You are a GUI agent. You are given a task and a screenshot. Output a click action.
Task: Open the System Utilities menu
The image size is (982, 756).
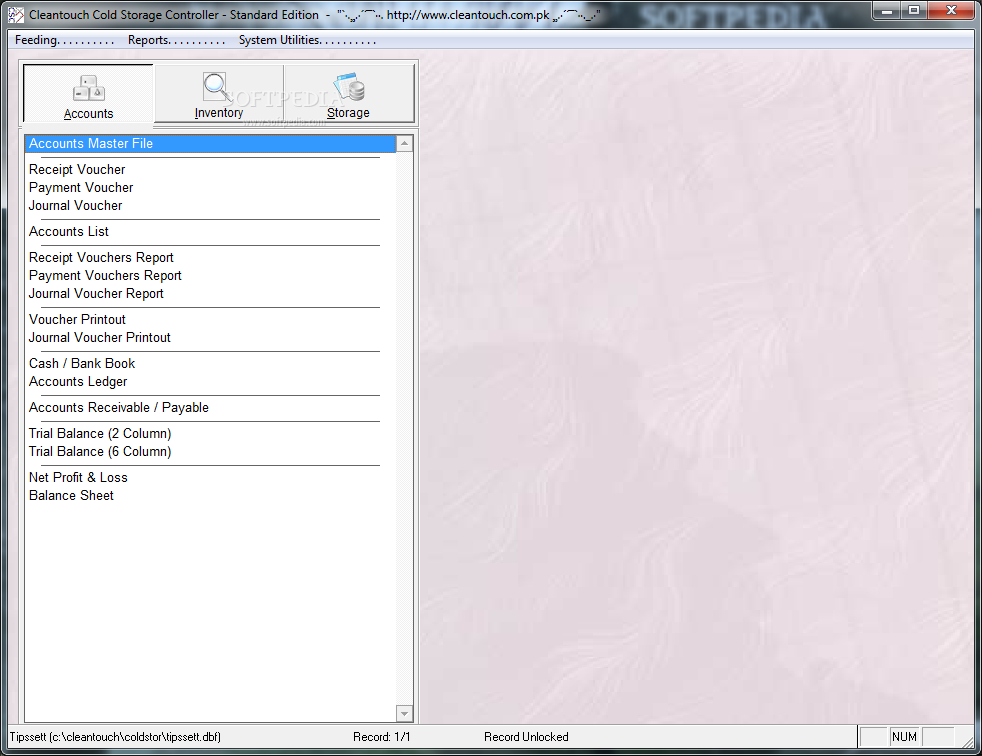[x=307, y=40]
